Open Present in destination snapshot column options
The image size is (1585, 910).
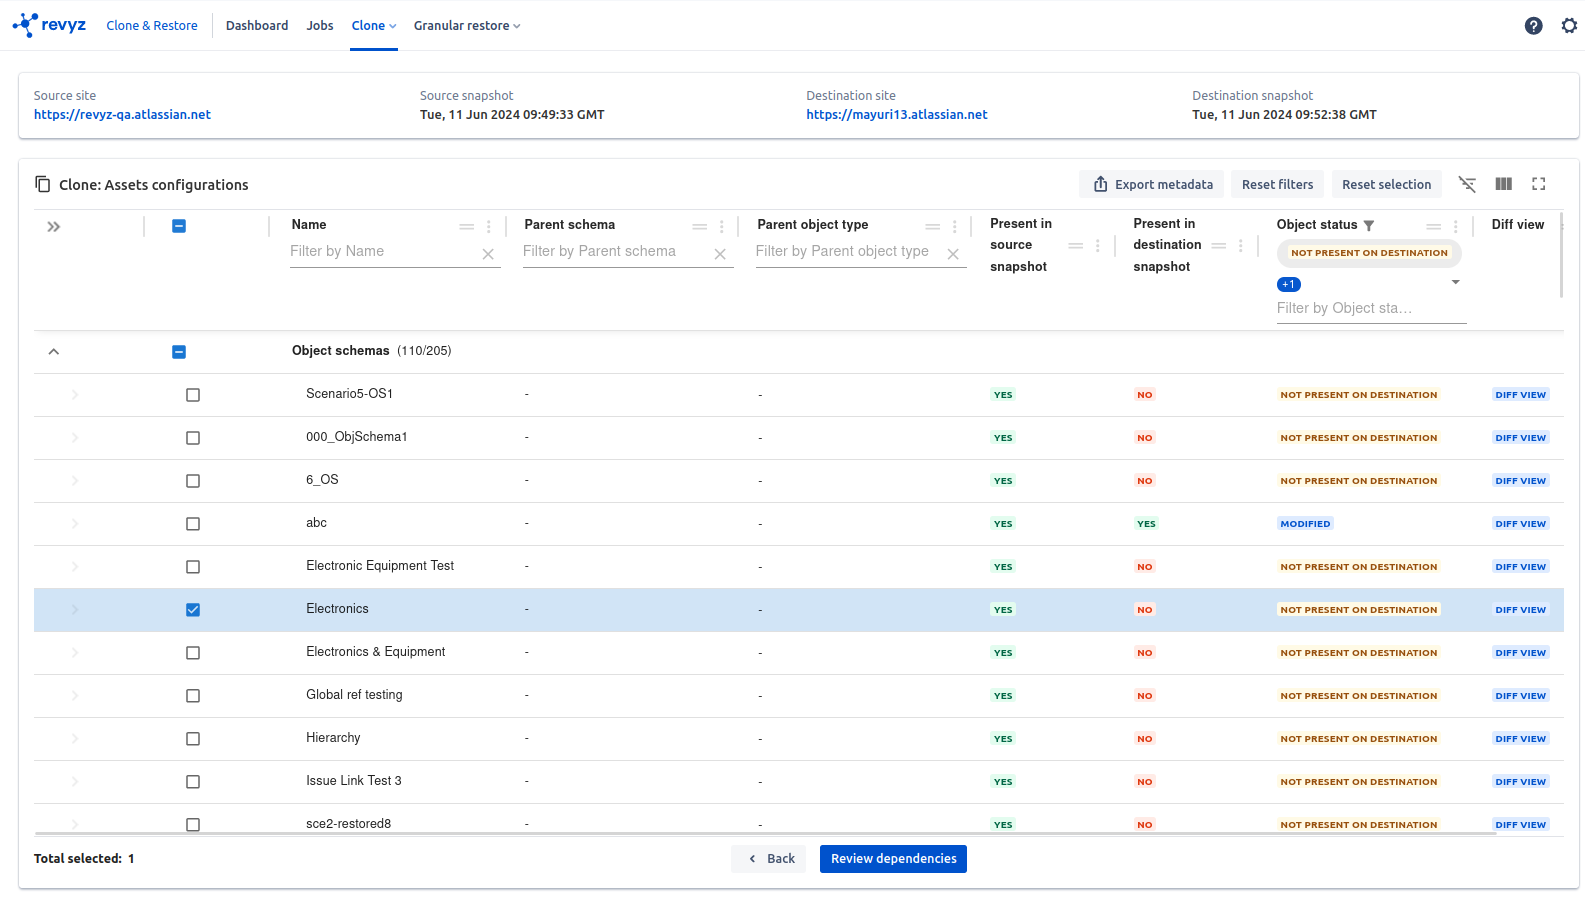click(1241, 245)
